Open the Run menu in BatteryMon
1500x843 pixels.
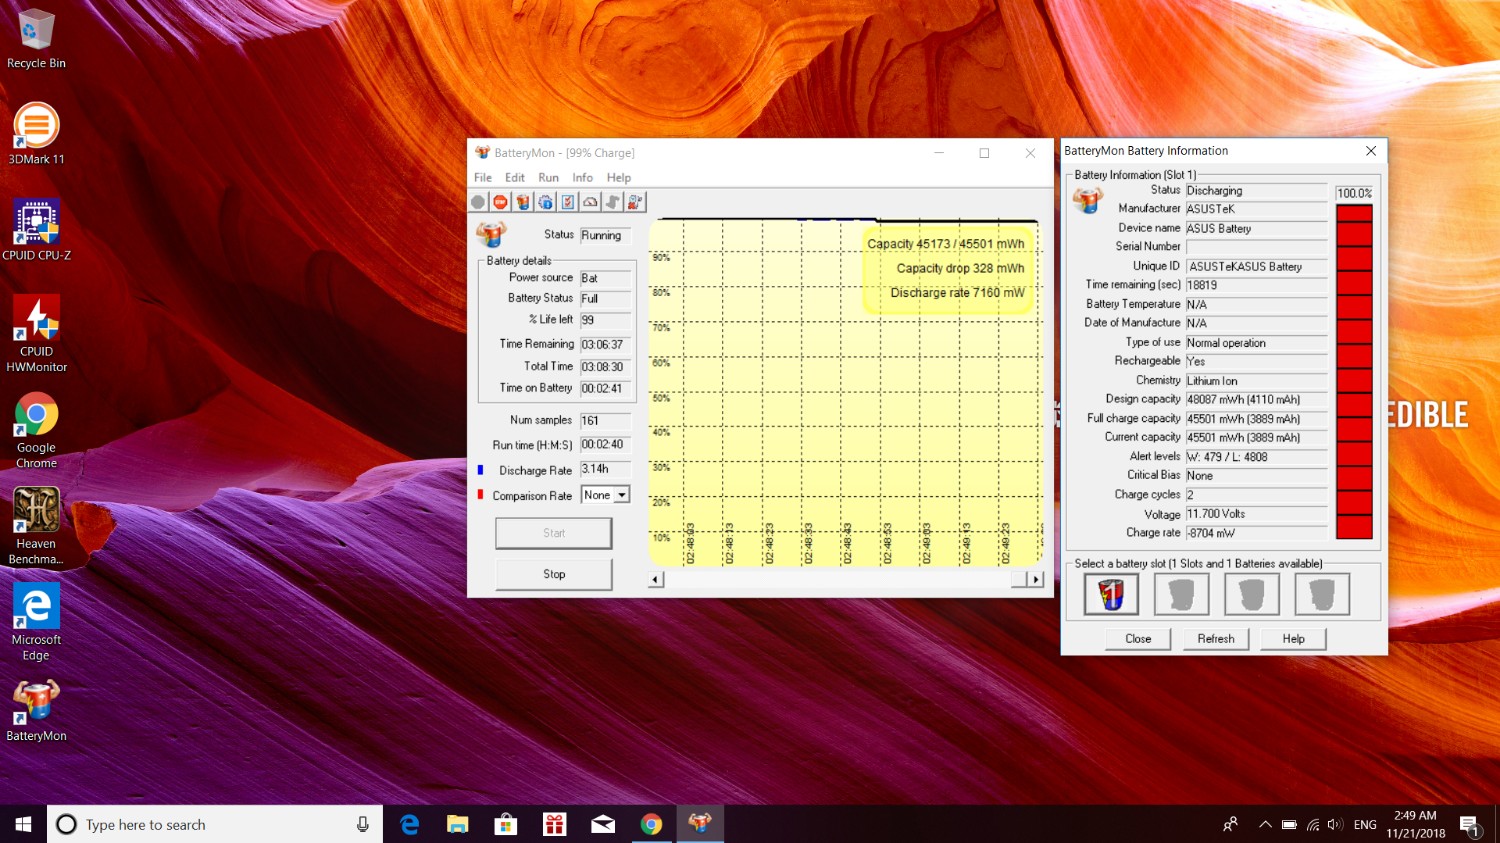pyautogui.click(x=549, y=177)
